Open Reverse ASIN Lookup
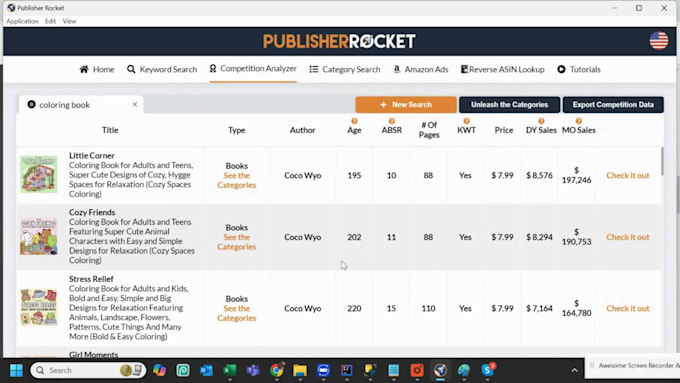Image resolution: width=680 pixels, height=383 pixels. pyautogui.click(x=502, y=69)
